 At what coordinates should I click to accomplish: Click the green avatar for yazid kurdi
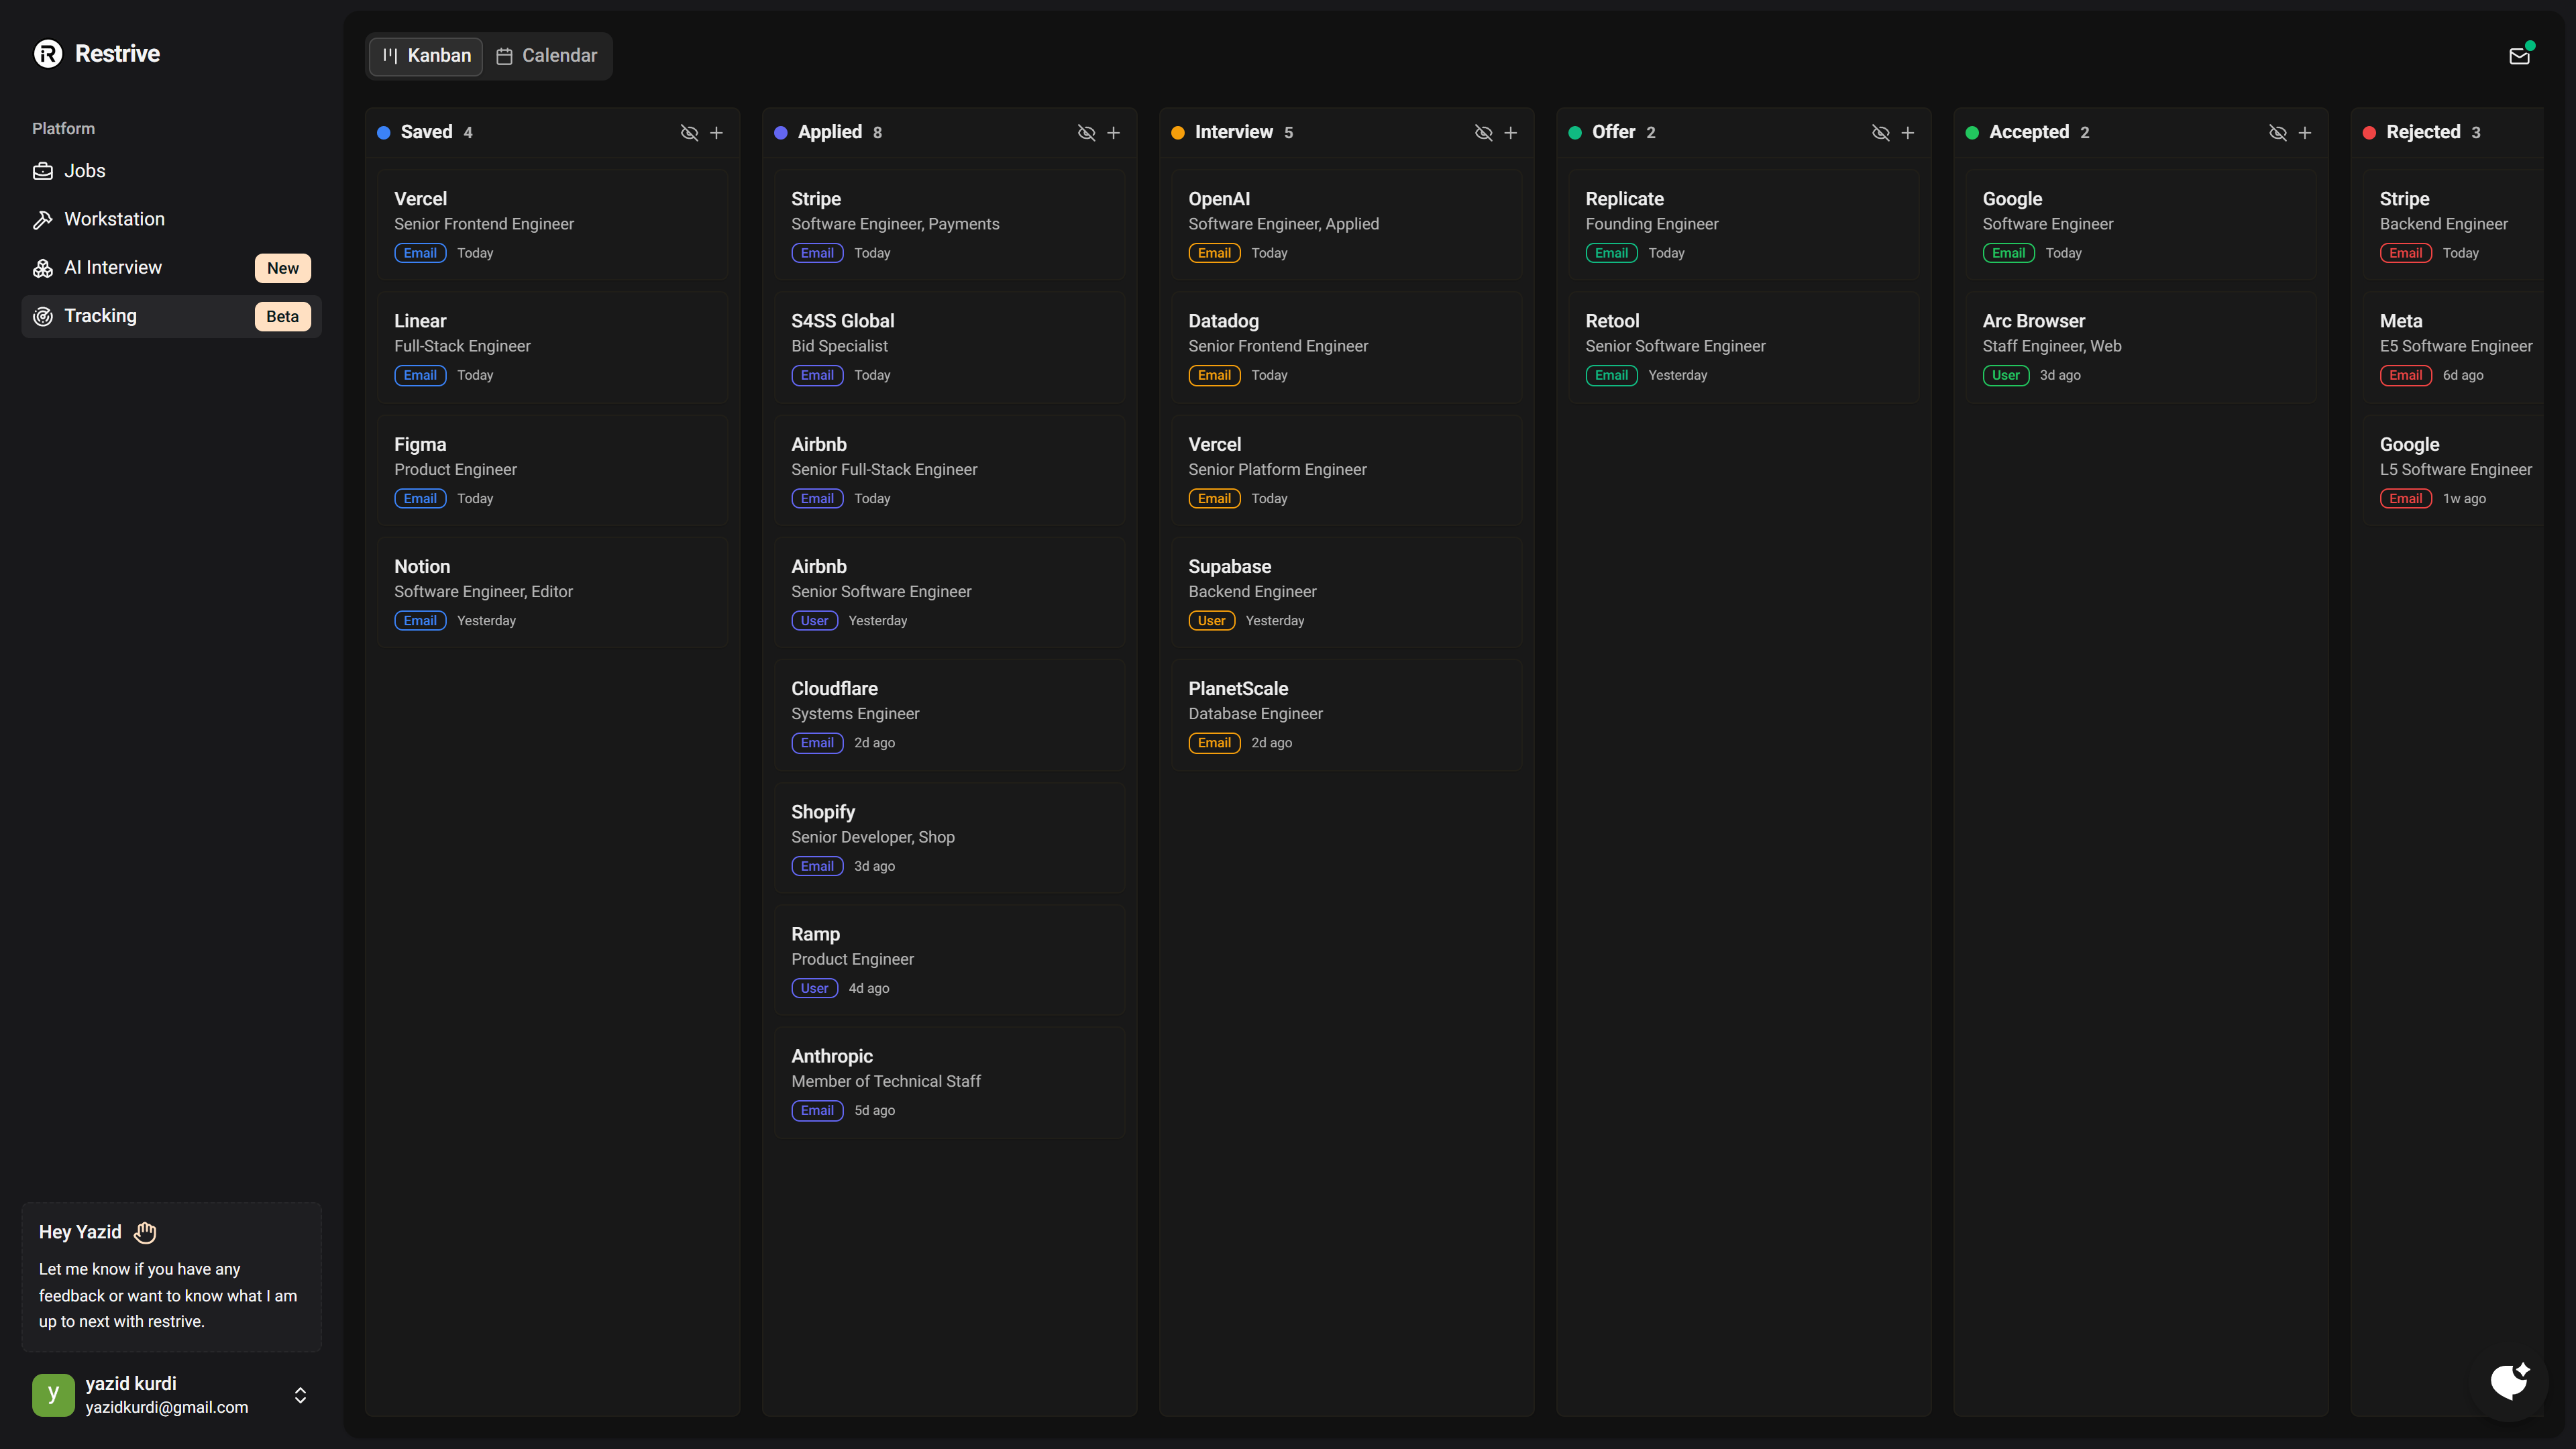click(53, 1394)
